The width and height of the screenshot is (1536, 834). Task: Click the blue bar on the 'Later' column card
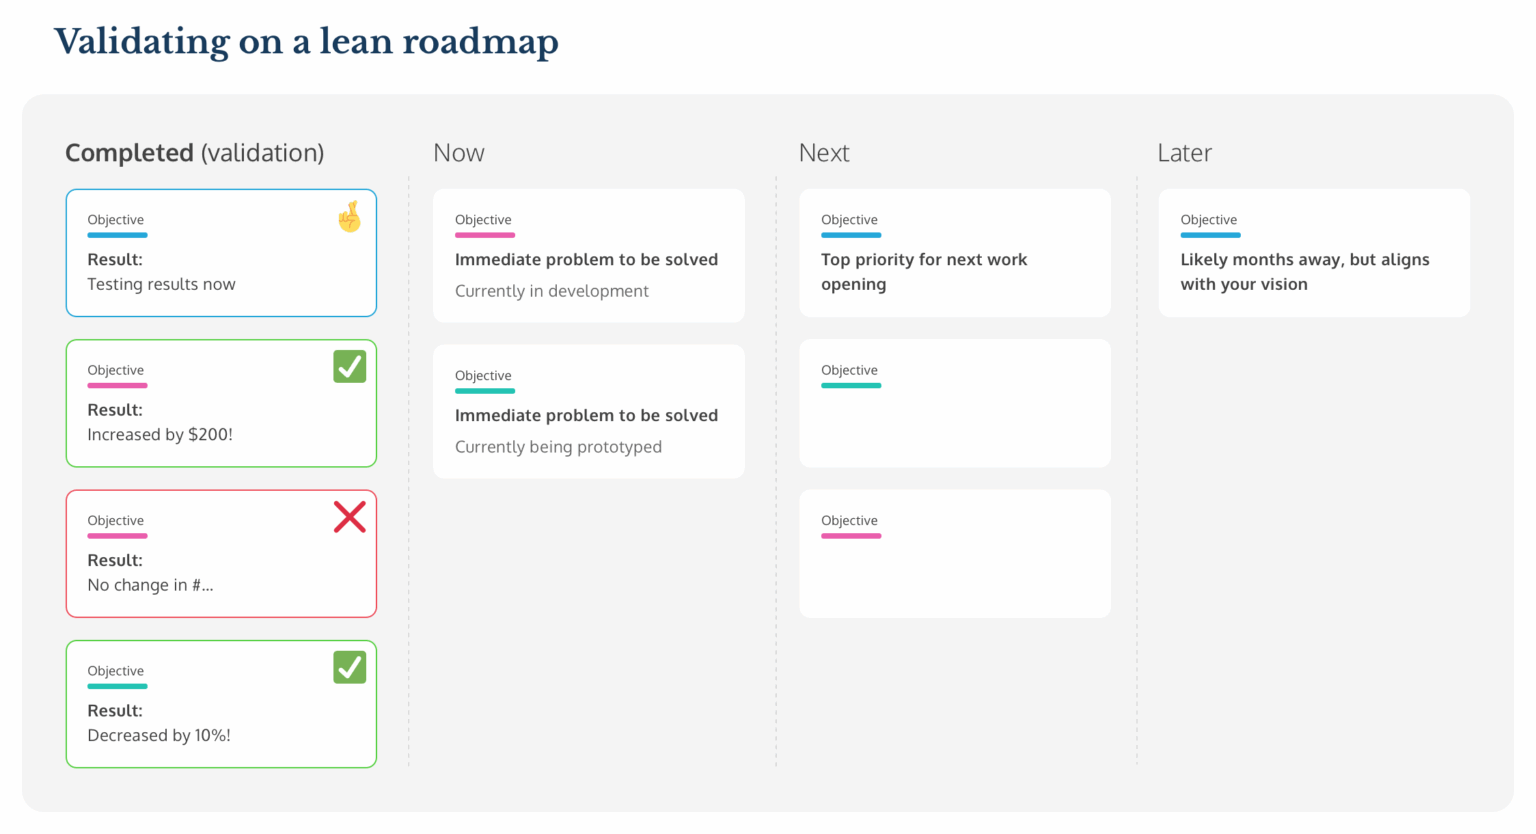click(x=1210, y=235)
